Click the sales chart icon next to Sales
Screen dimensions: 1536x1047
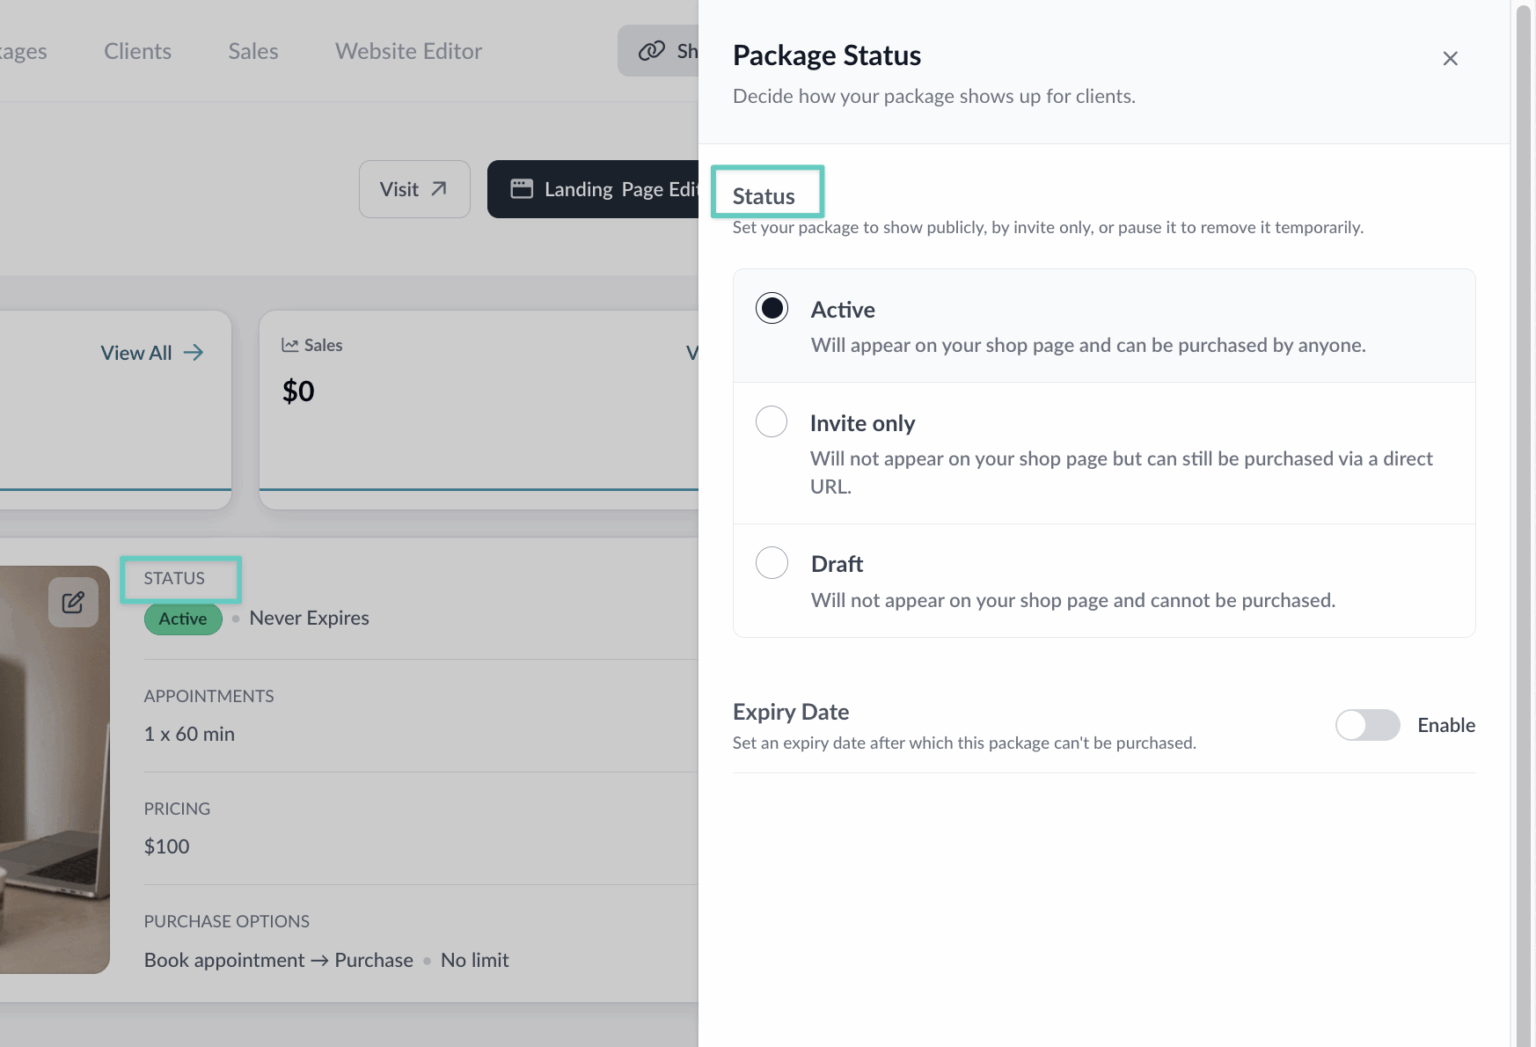288,344
